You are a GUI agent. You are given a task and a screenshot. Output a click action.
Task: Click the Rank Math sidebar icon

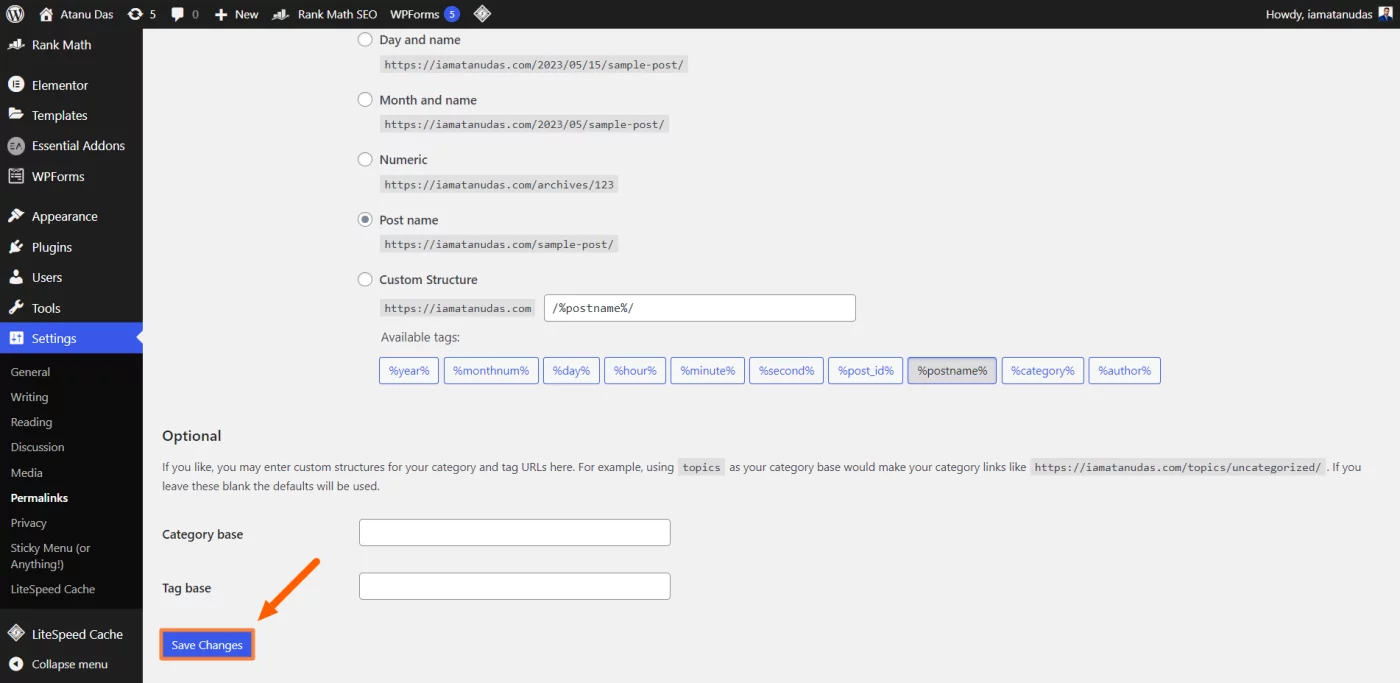point(16,45)
